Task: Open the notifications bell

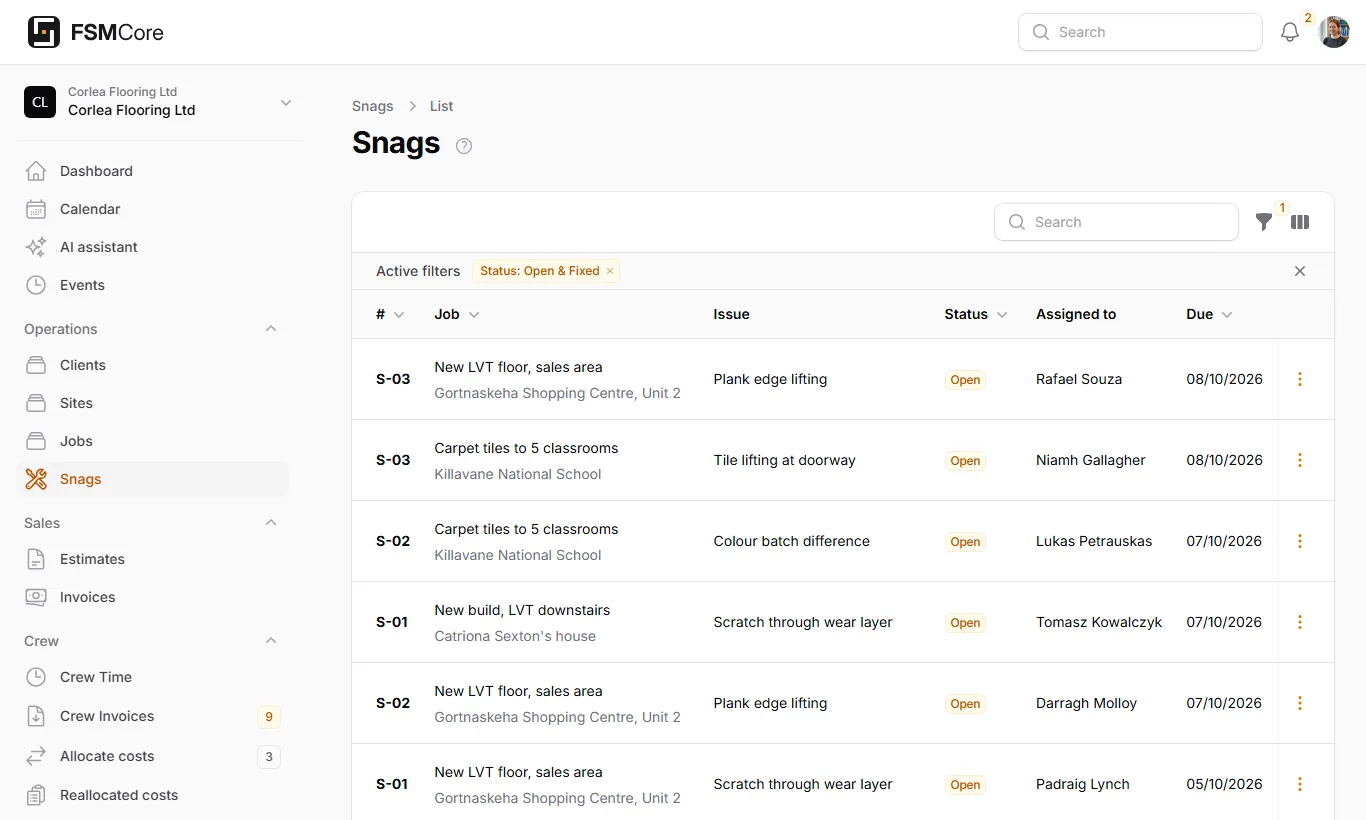Action: [1290, 32]
